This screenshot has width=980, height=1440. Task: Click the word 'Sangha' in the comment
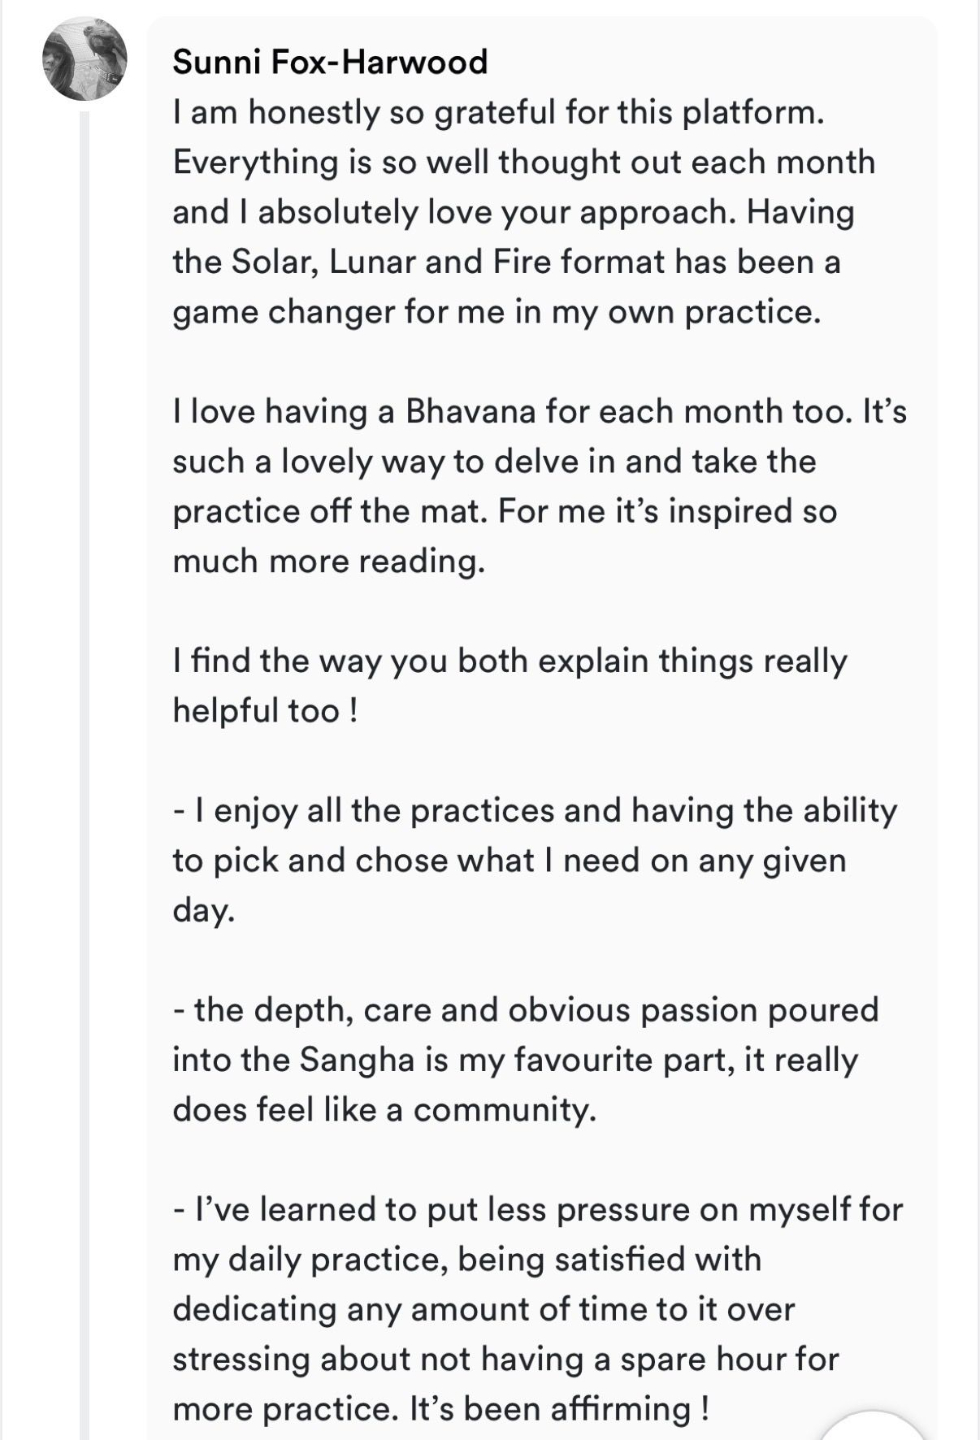357,1061
